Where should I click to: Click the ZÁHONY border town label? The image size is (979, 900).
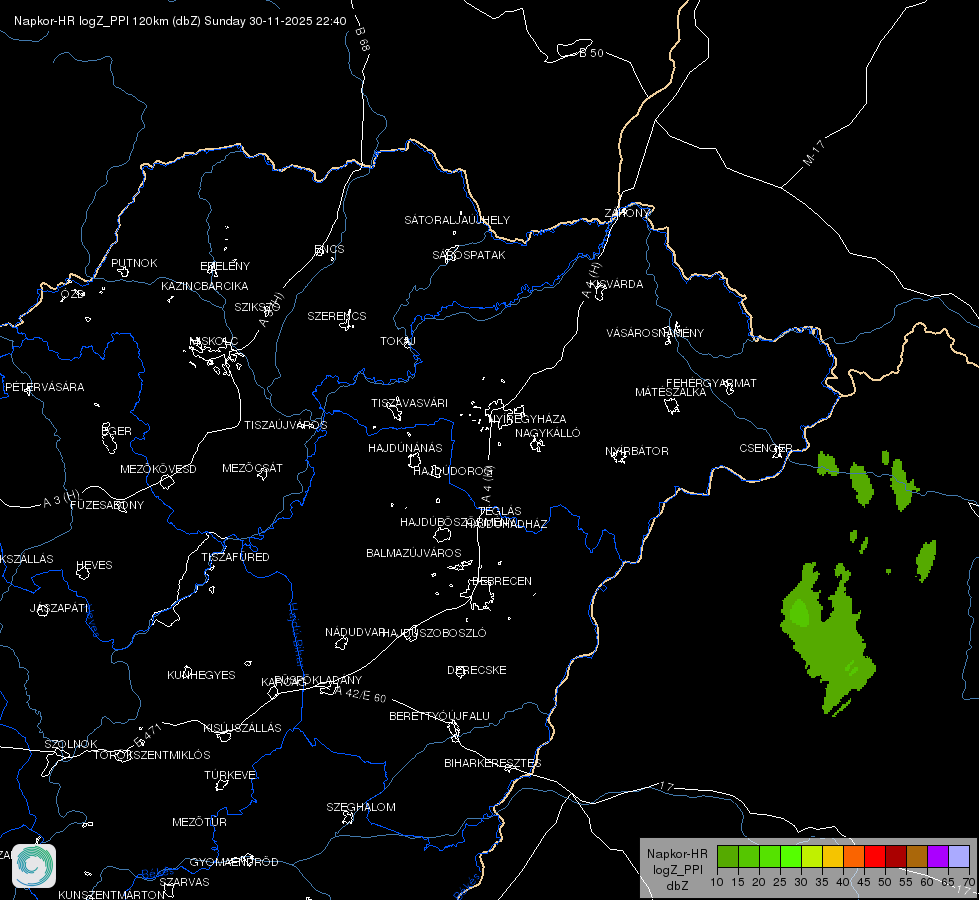pyautogui.click(x=627, y=213)
